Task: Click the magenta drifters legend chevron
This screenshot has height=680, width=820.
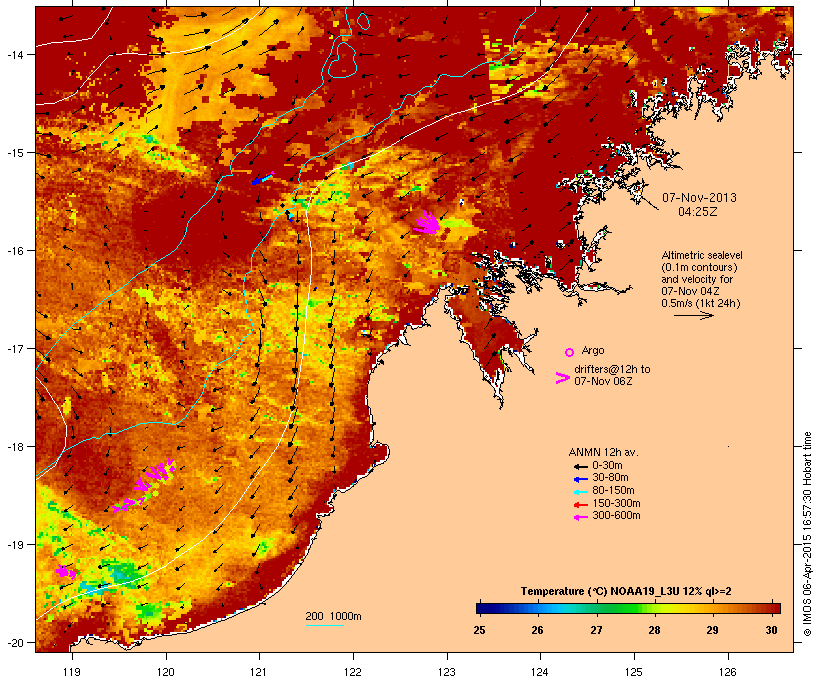Action: pyautogui.click(x=563, y=378)
